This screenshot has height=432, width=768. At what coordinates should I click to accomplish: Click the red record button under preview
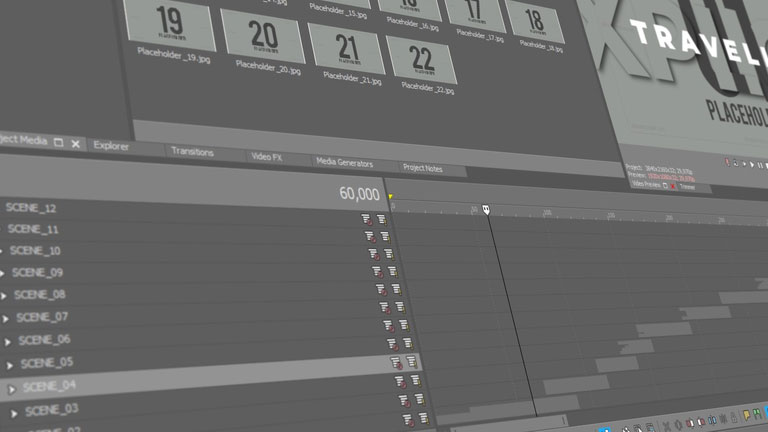point(727,163)
